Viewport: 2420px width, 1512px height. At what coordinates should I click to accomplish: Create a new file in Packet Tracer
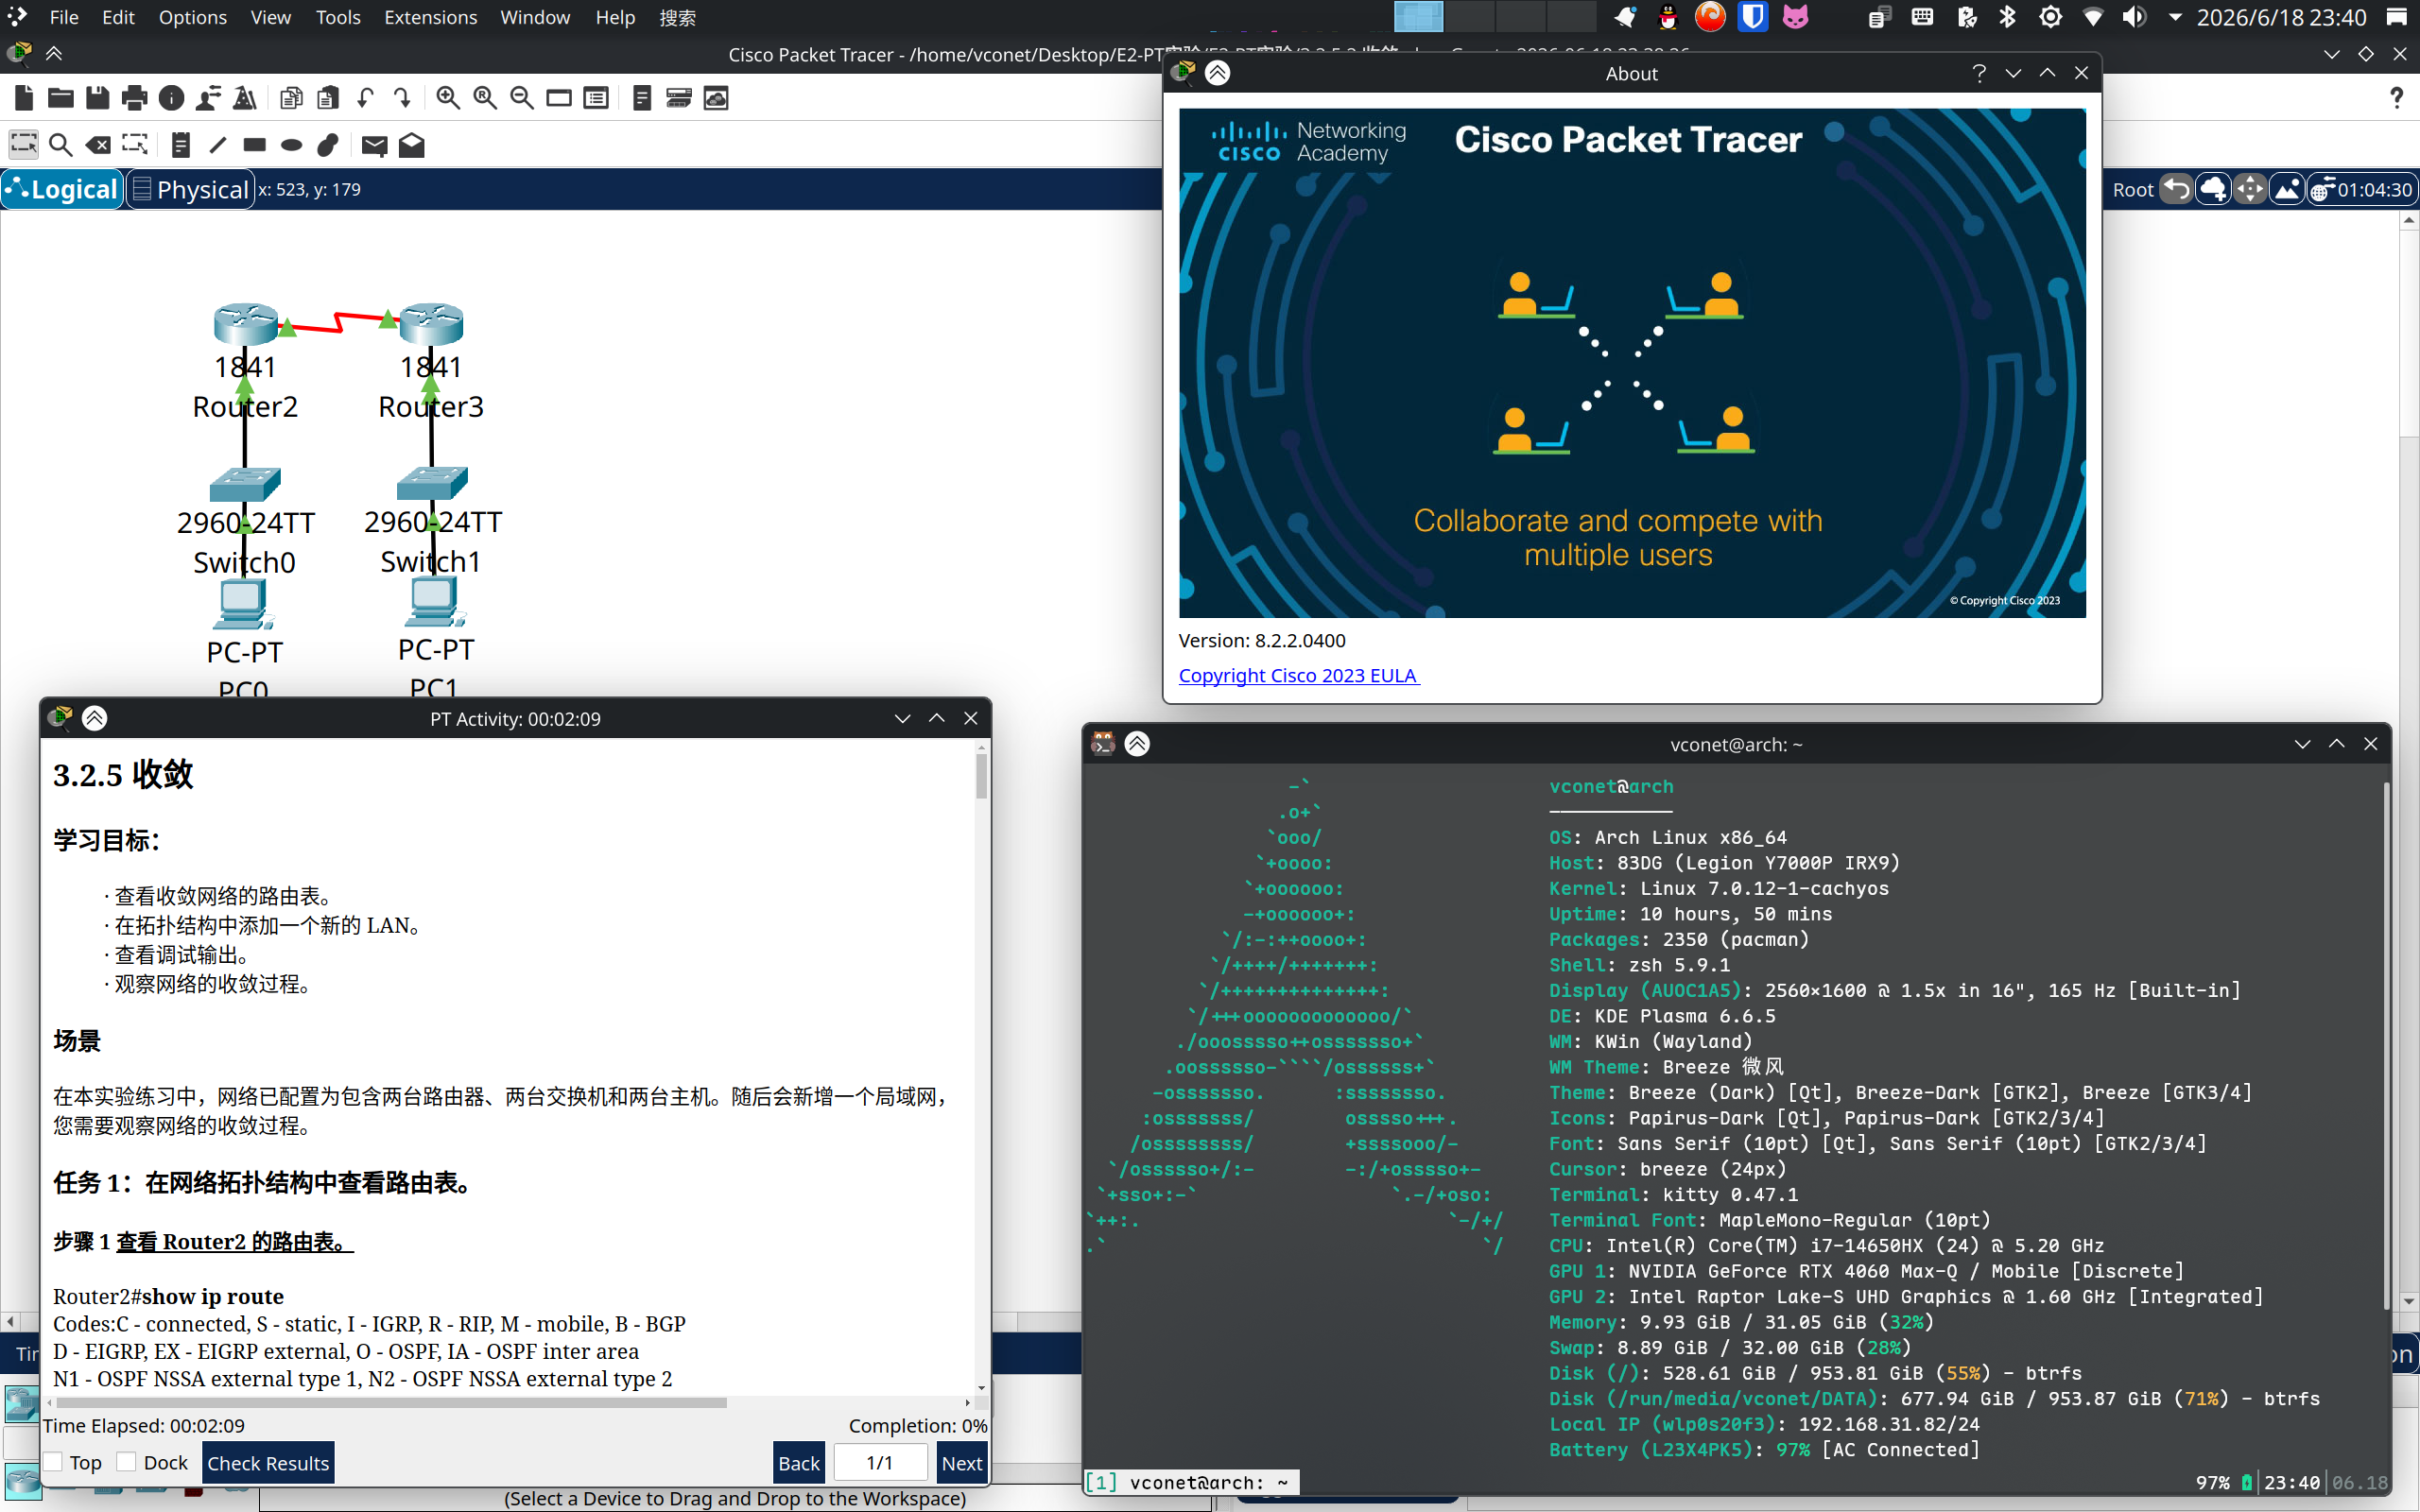tap(24, 98)
